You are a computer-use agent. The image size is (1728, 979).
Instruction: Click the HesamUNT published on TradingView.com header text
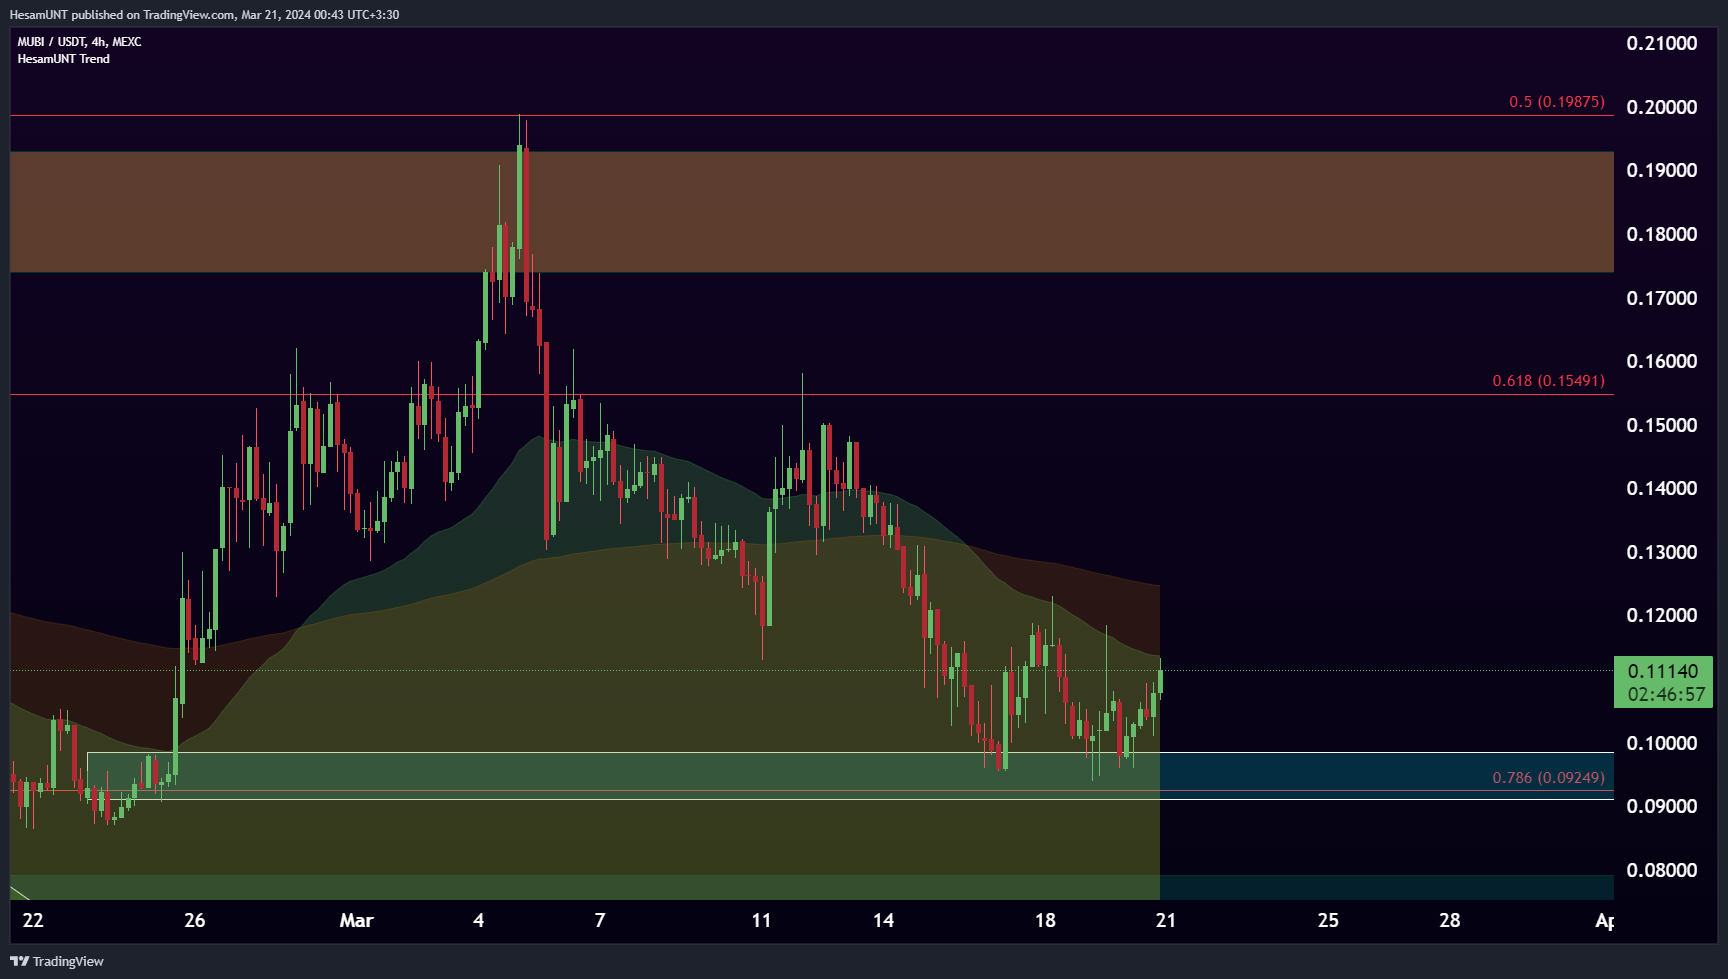pyautogui.click(x=204, y=15)
